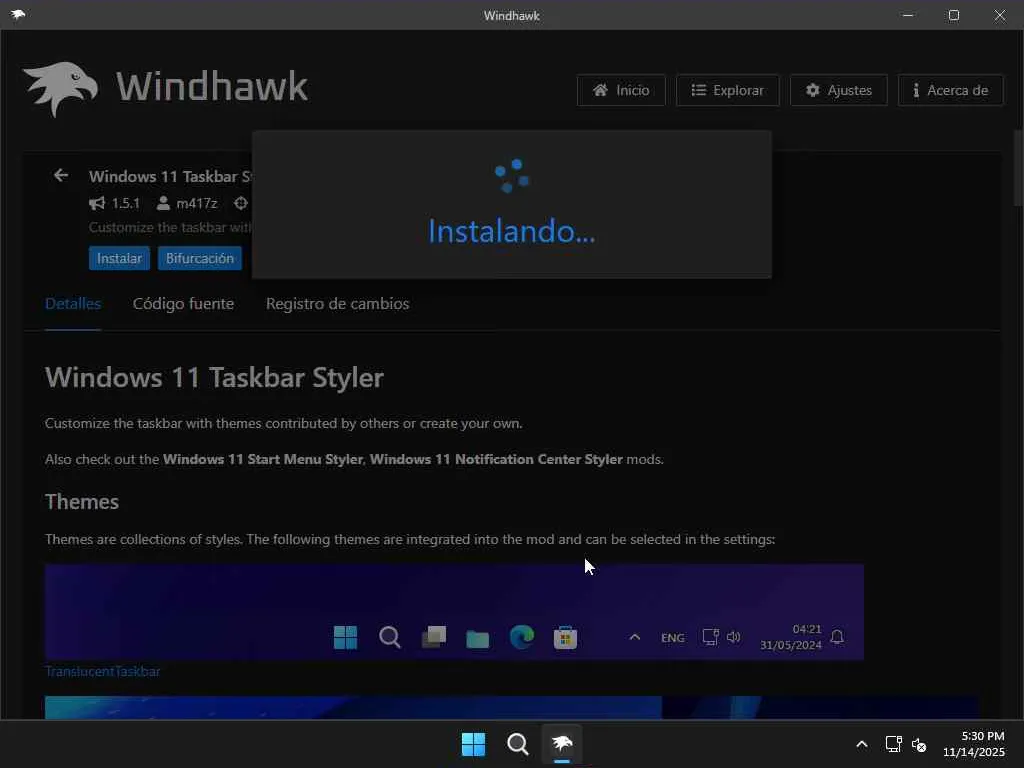1024x768 pixels.
Task: Click version number 1.5.1
Action: pos(125,203)
